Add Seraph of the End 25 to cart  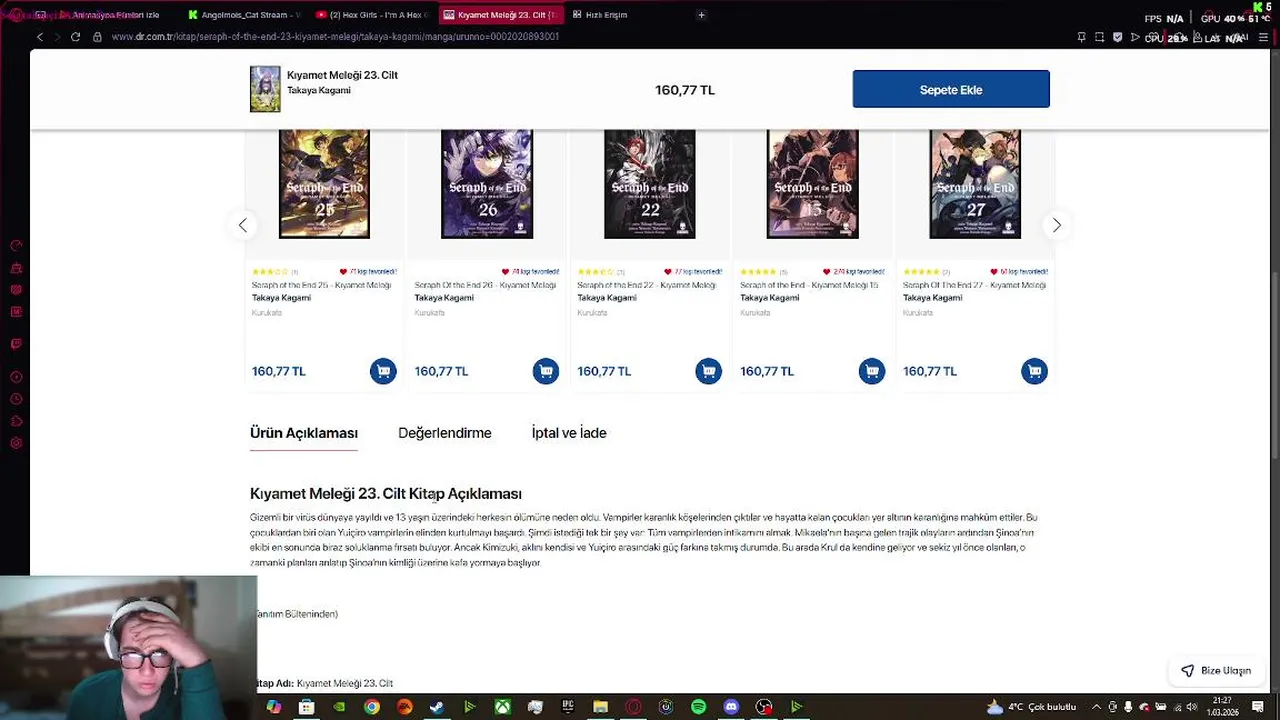383,371
